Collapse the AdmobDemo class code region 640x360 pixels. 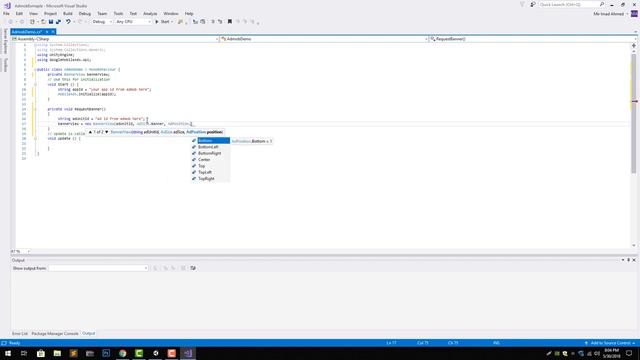[35, 69]
